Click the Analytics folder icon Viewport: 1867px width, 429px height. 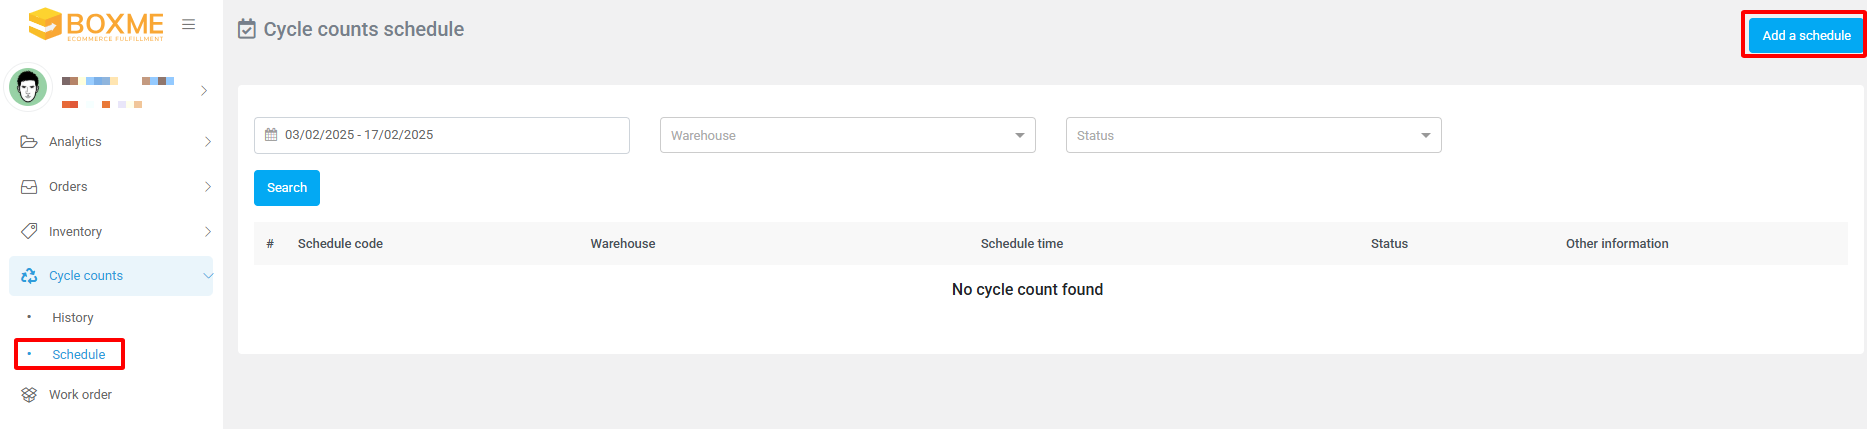29,142
